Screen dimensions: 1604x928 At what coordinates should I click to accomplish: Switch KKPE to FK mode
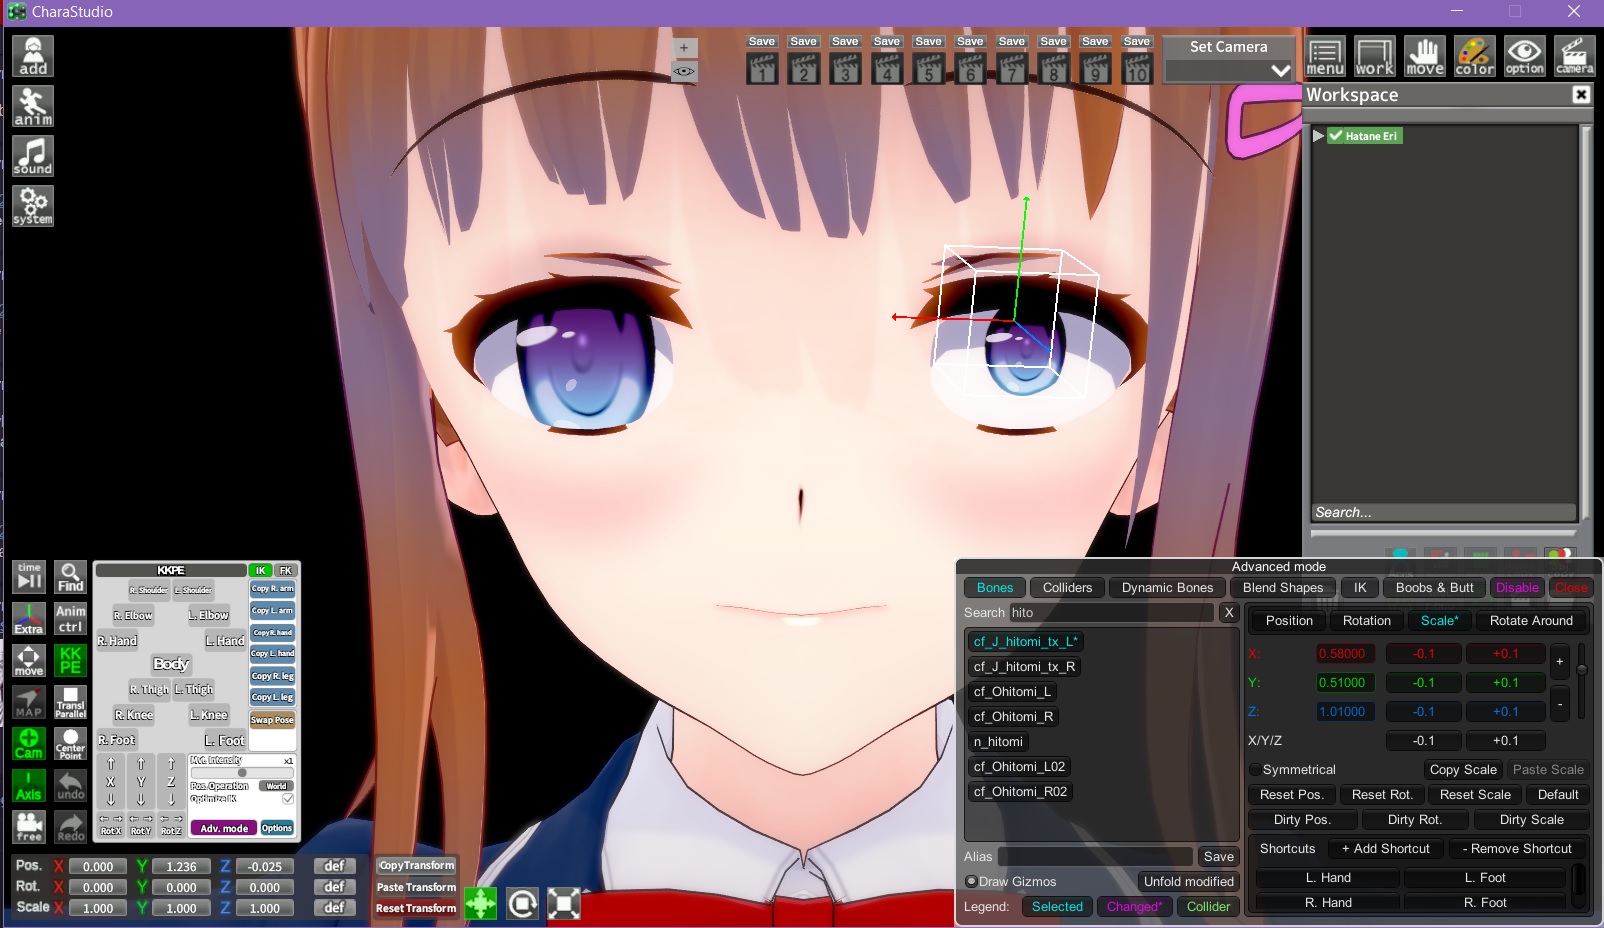(286, 570)
